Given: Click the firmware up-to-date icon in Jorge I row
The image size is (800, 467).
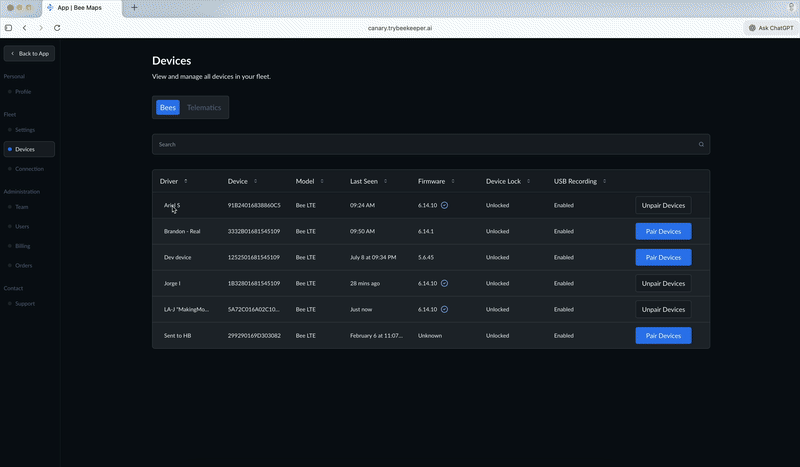Looking at the screenshot, I should click(445, 283).
